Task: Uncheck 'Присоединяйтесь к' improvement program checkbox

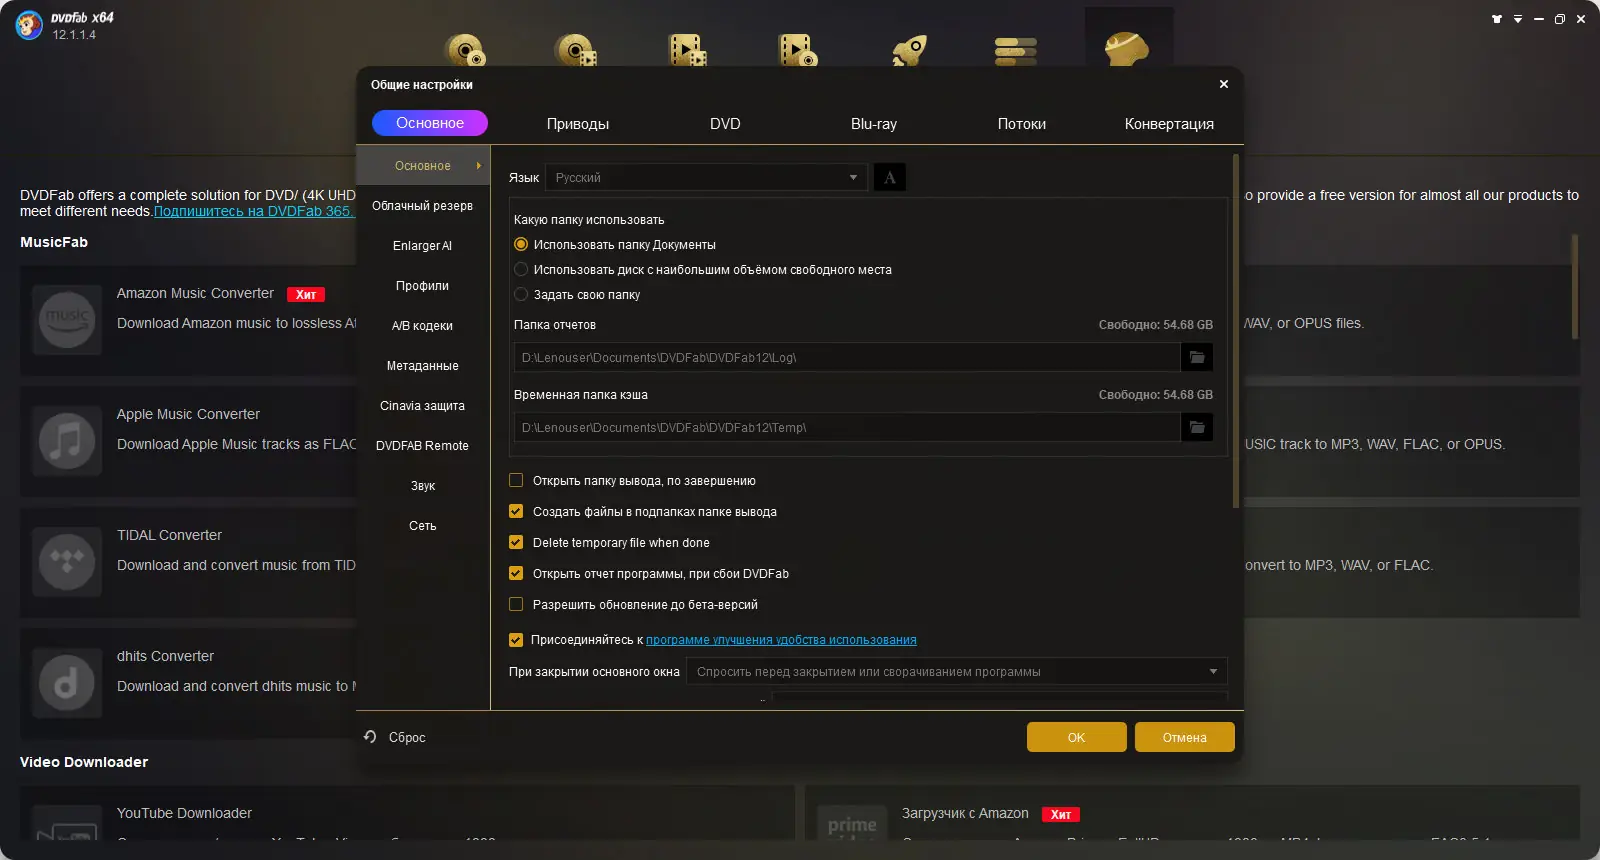Action: point(516,640)
